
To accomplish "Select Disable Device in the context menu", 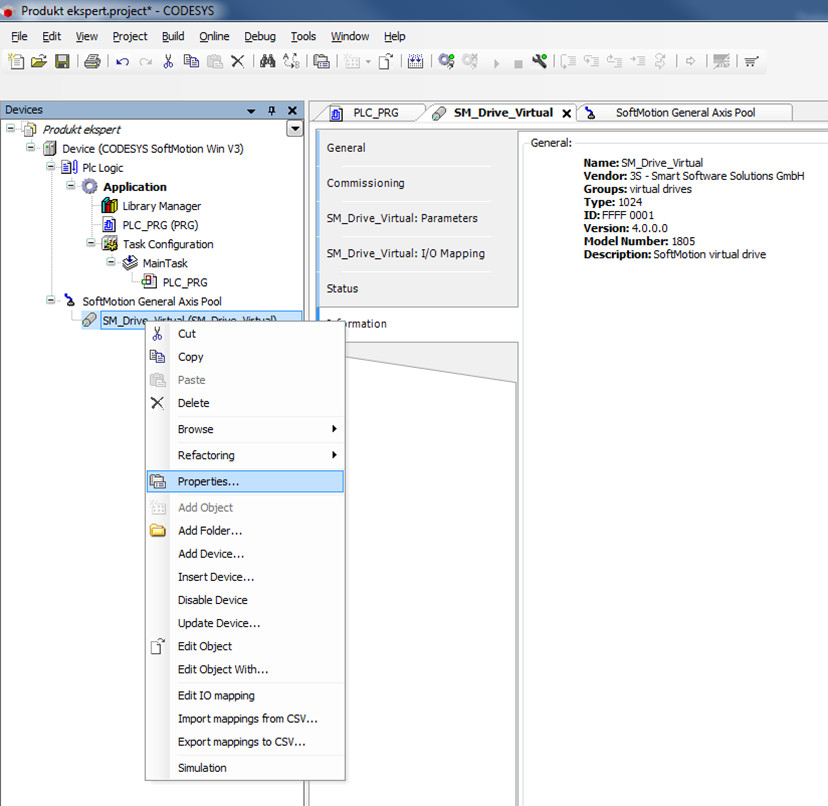I will (x=246, y=600).
